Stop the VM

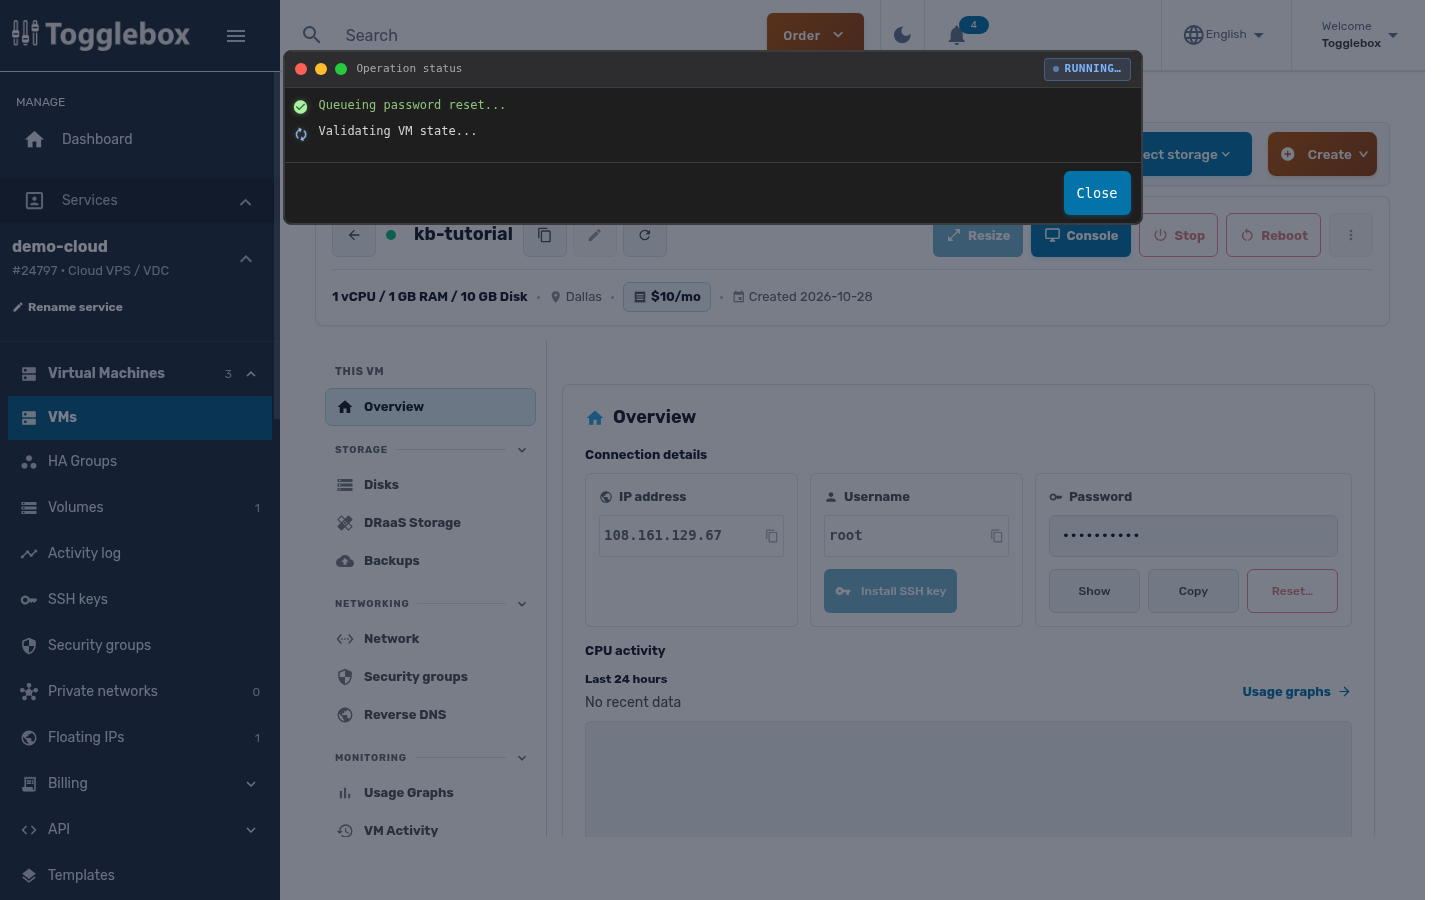coord(1178,235)
